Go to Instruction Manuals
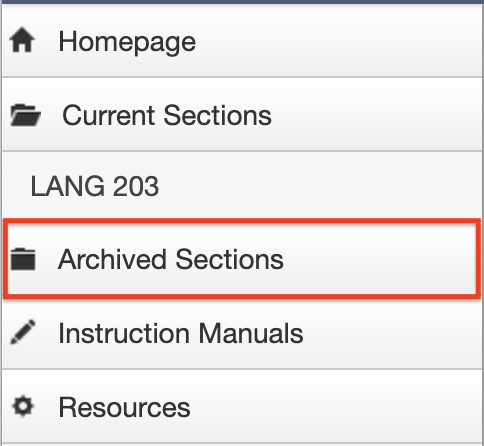 [242, 333]
